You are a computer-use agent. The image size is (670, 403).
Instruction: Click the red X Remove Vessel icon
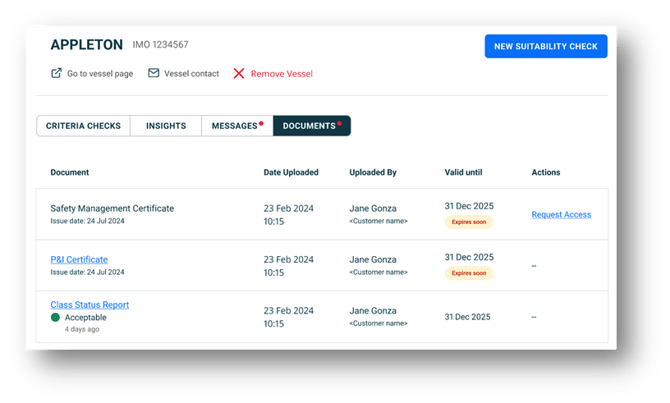click(x=238, y=74)
